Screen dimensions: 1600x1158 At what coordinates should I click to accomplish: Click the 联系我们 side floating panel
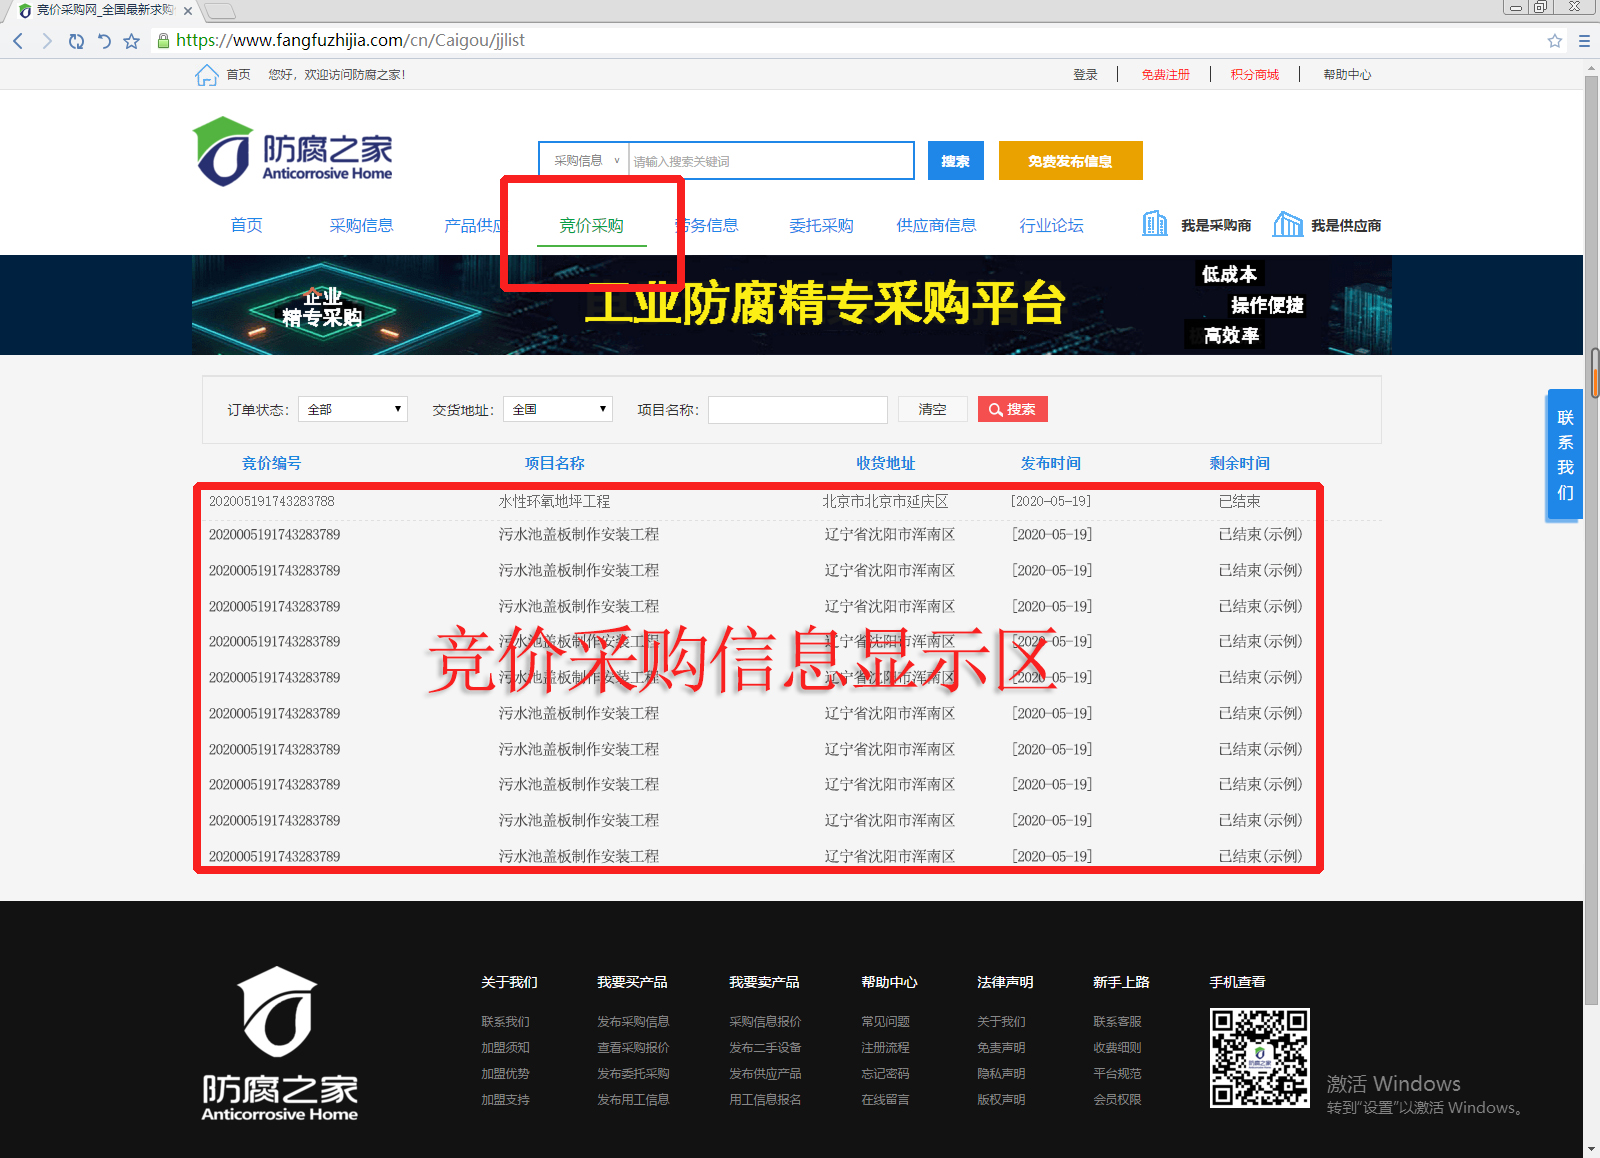coord(1565,455)
